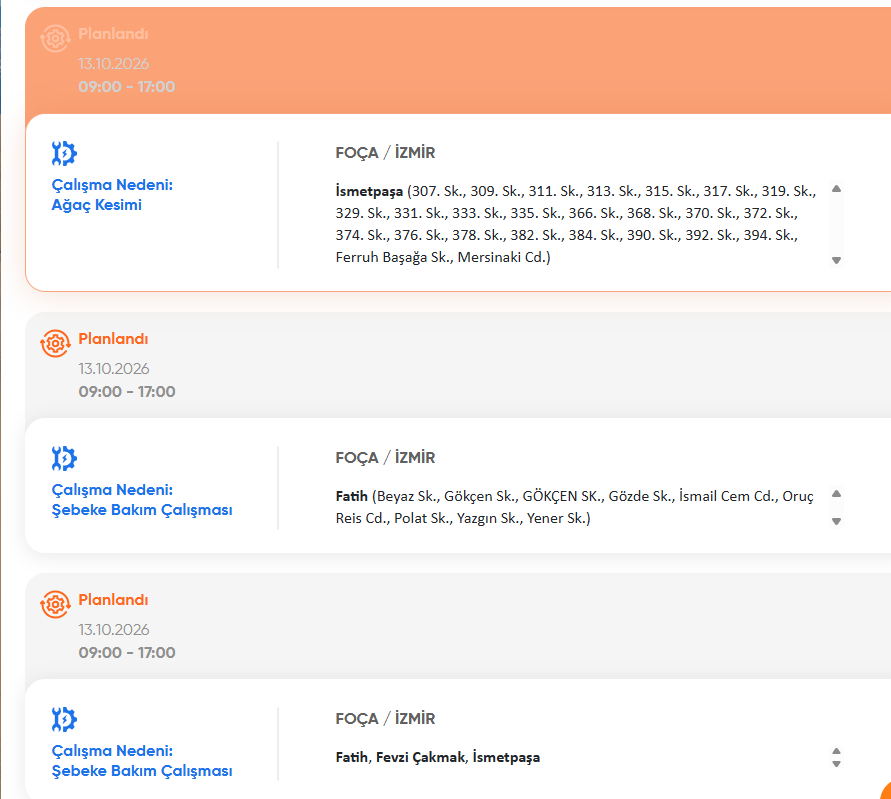
Task: Click the wrench icon in the Fatih, Fevzi Çakmak card
Action: click(64, 719)
